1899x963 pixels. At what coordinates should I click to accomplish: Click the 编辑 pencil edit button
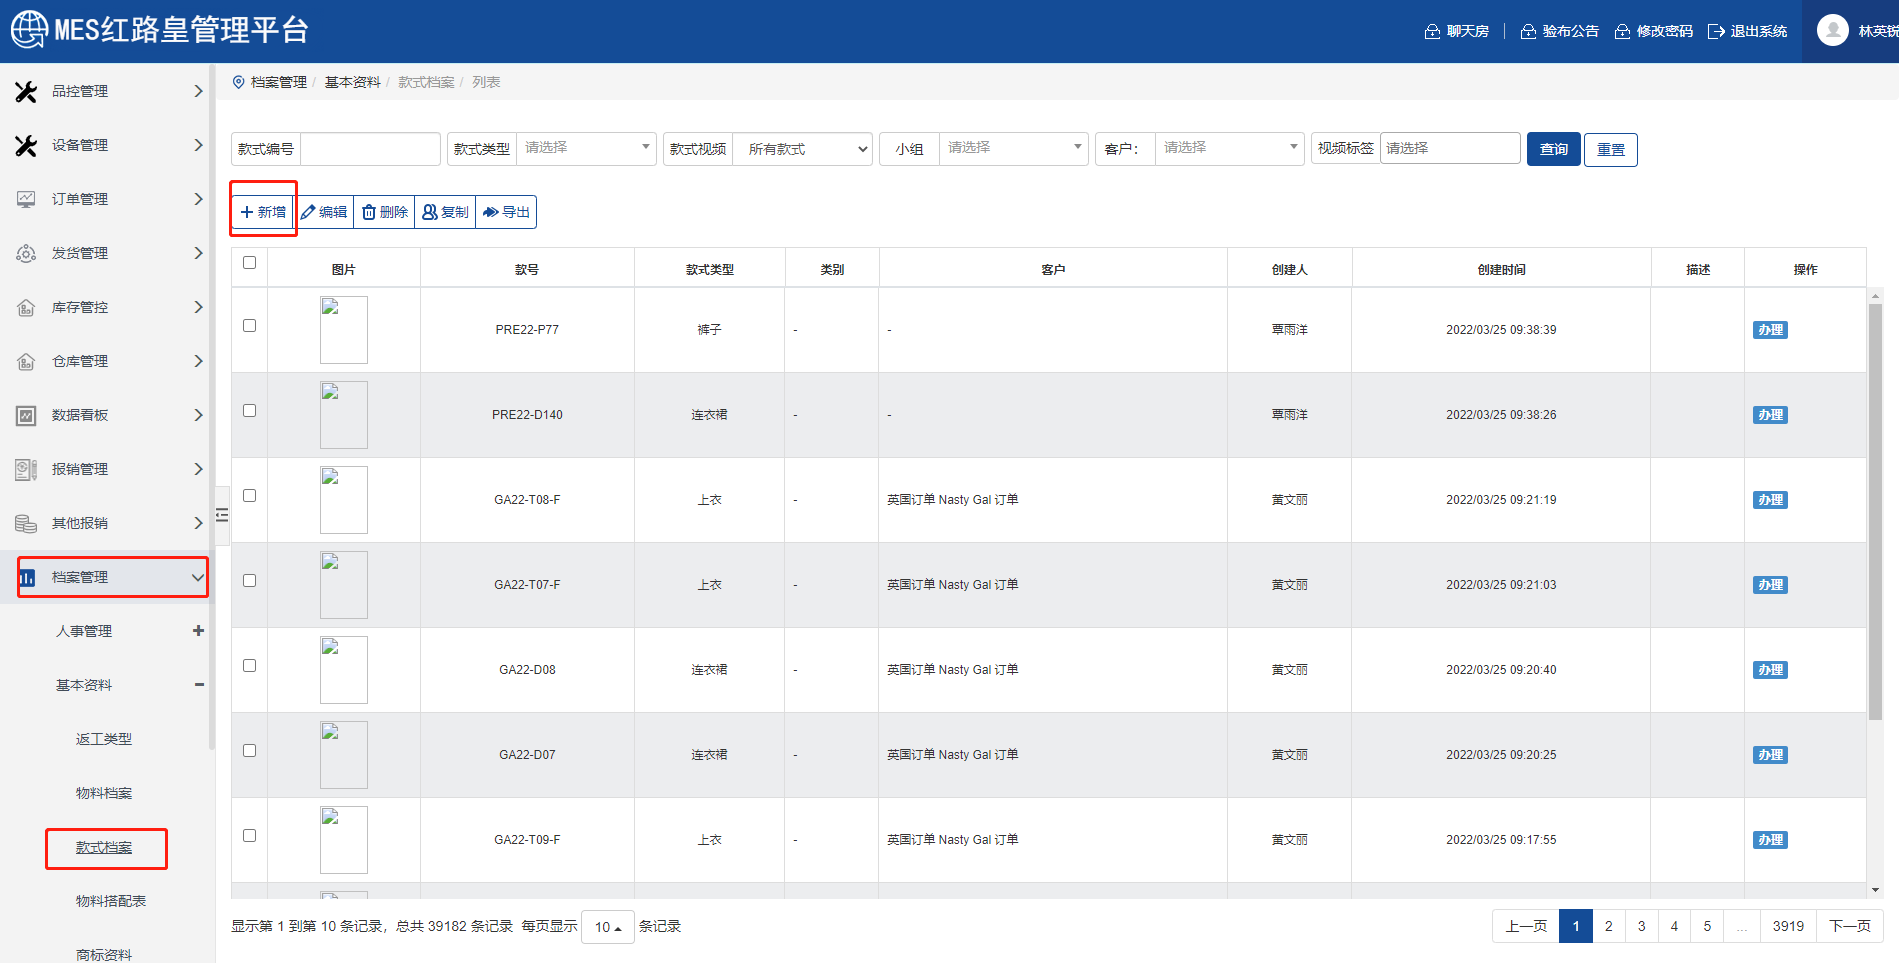[324, 212]
